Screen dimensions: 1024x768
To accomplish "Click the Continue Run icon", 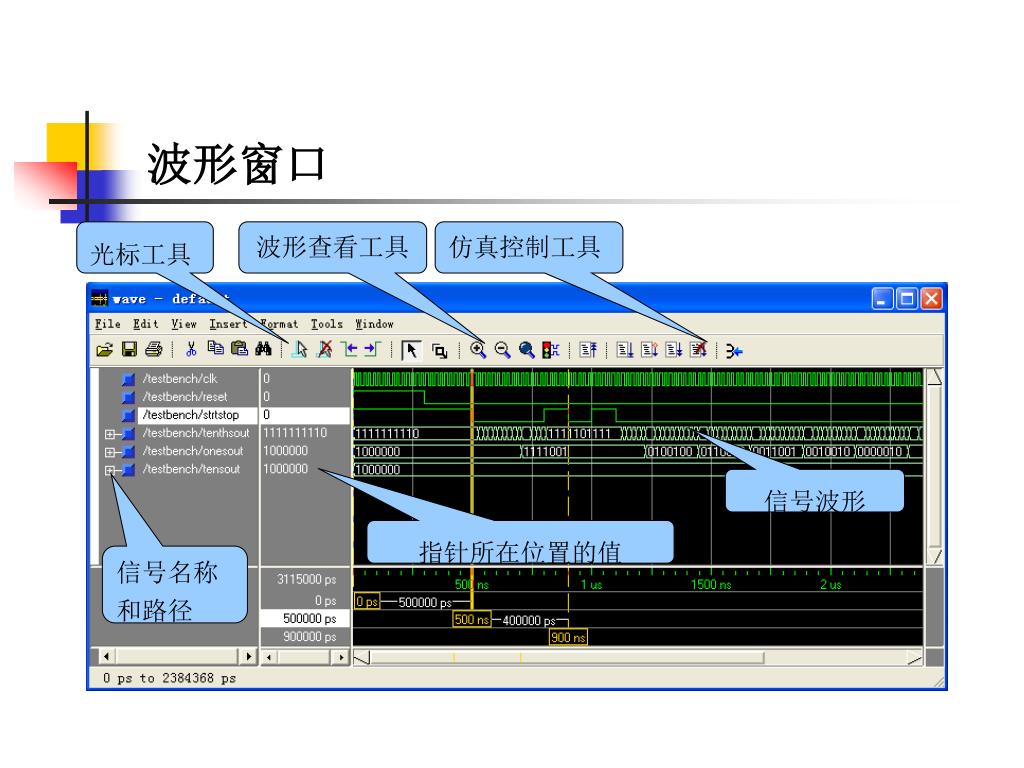I will 649,351.
